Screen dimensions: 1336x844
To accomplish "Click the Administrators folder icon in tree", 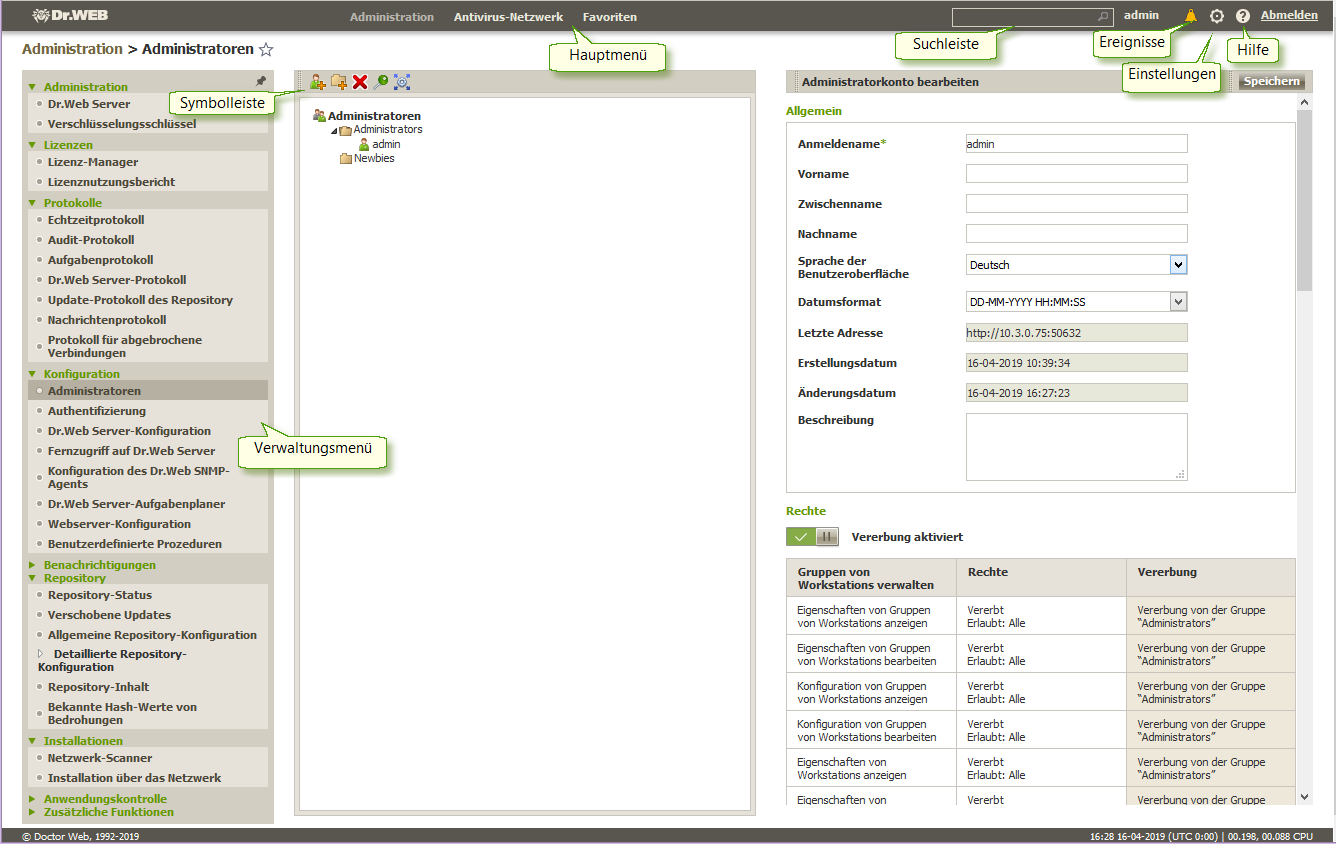I will point(345,130).
